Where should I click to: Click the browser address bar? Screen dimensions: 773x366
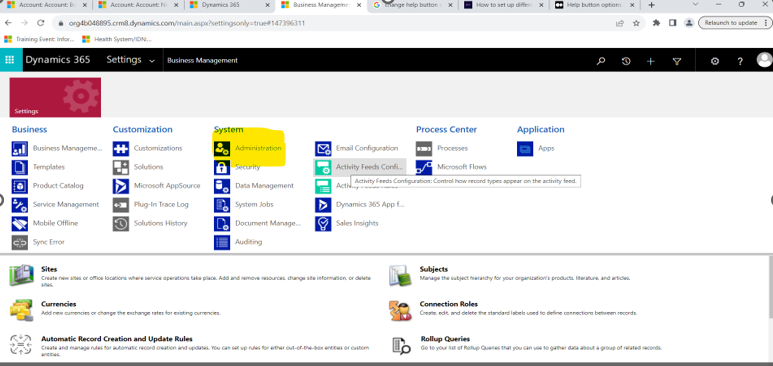click(334, 23)
